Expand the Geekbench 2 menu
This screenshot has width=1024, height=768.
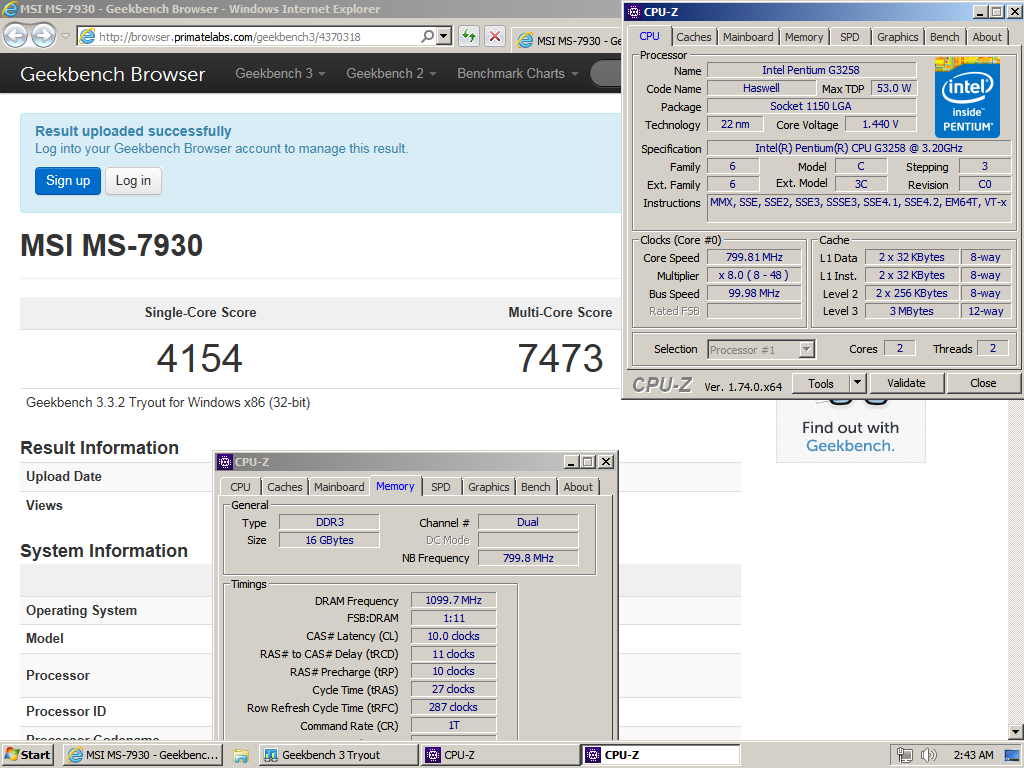point(391,74)
